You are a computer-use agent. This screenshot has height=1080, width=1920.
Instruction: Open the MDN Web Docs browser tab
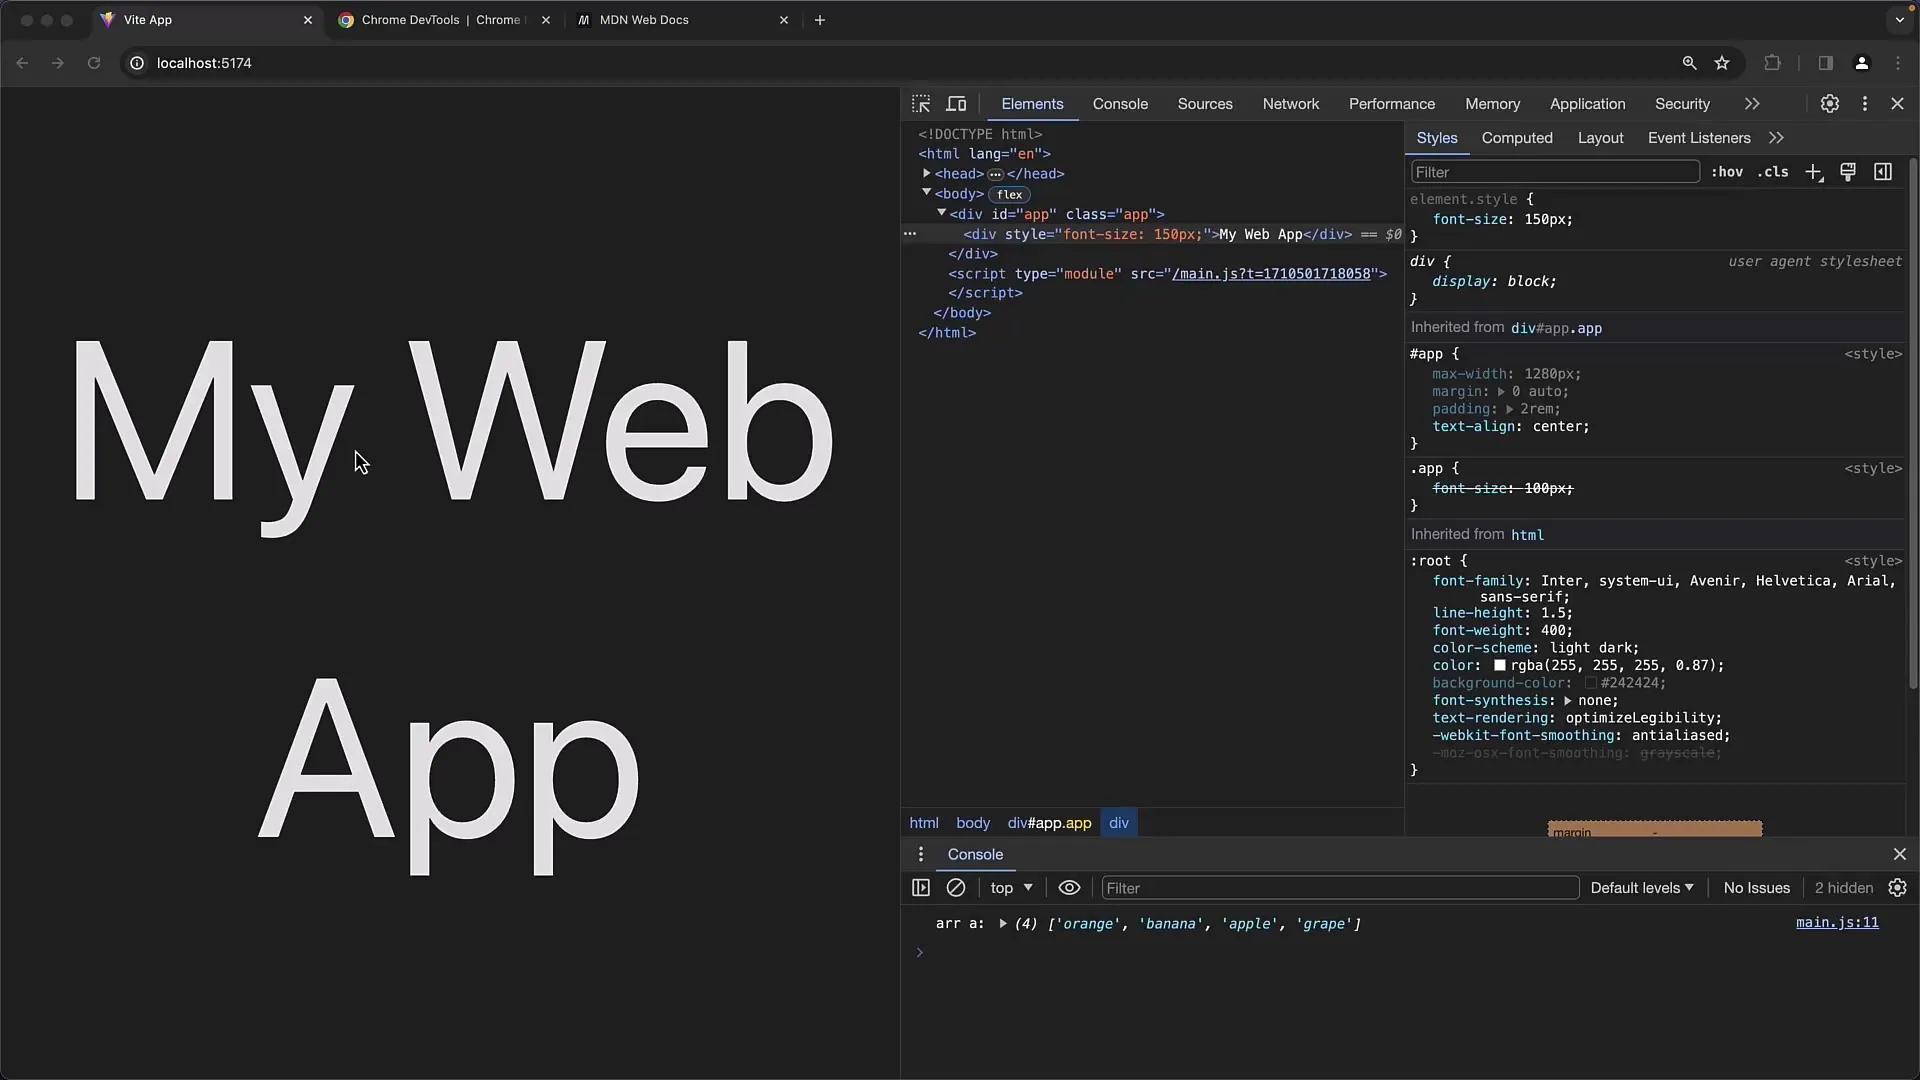click(683, 20)
